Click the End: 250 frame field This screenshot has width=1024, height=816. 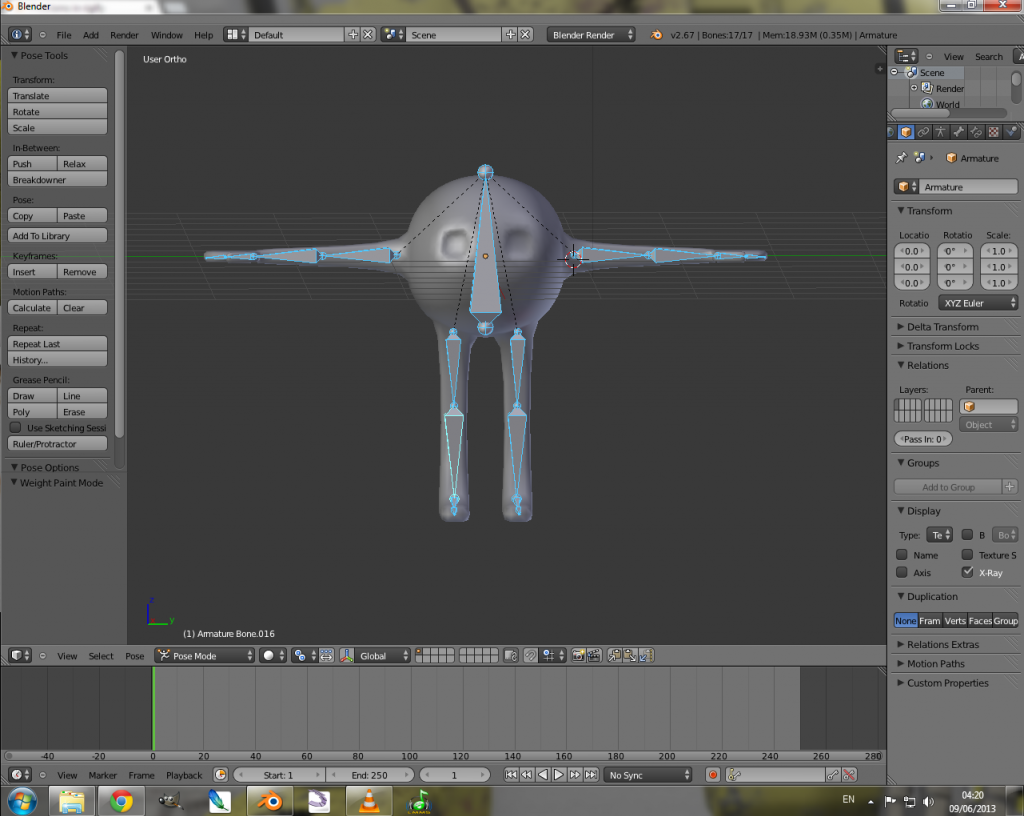coord(370,775)
